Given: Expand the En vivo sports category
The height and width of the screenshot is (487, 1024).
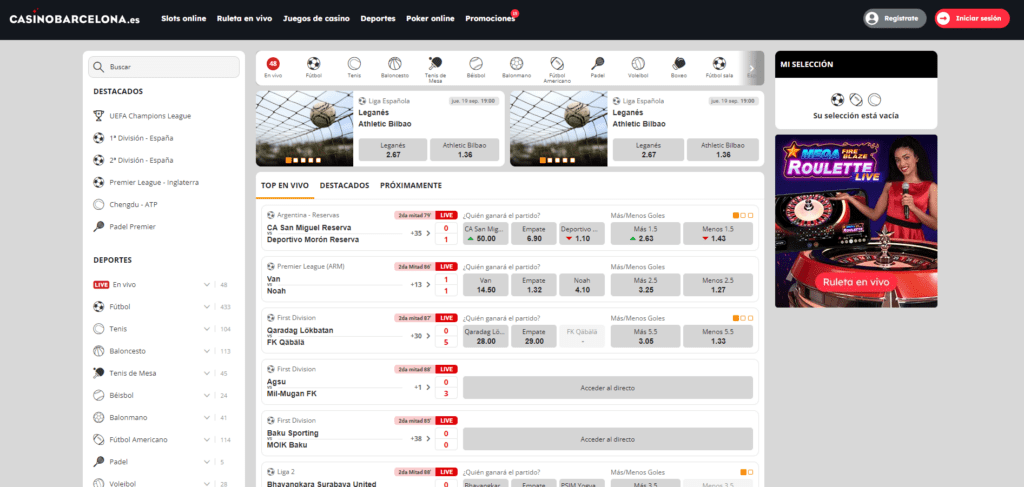Looking at the screenshot, I should [x=207, y=285].
